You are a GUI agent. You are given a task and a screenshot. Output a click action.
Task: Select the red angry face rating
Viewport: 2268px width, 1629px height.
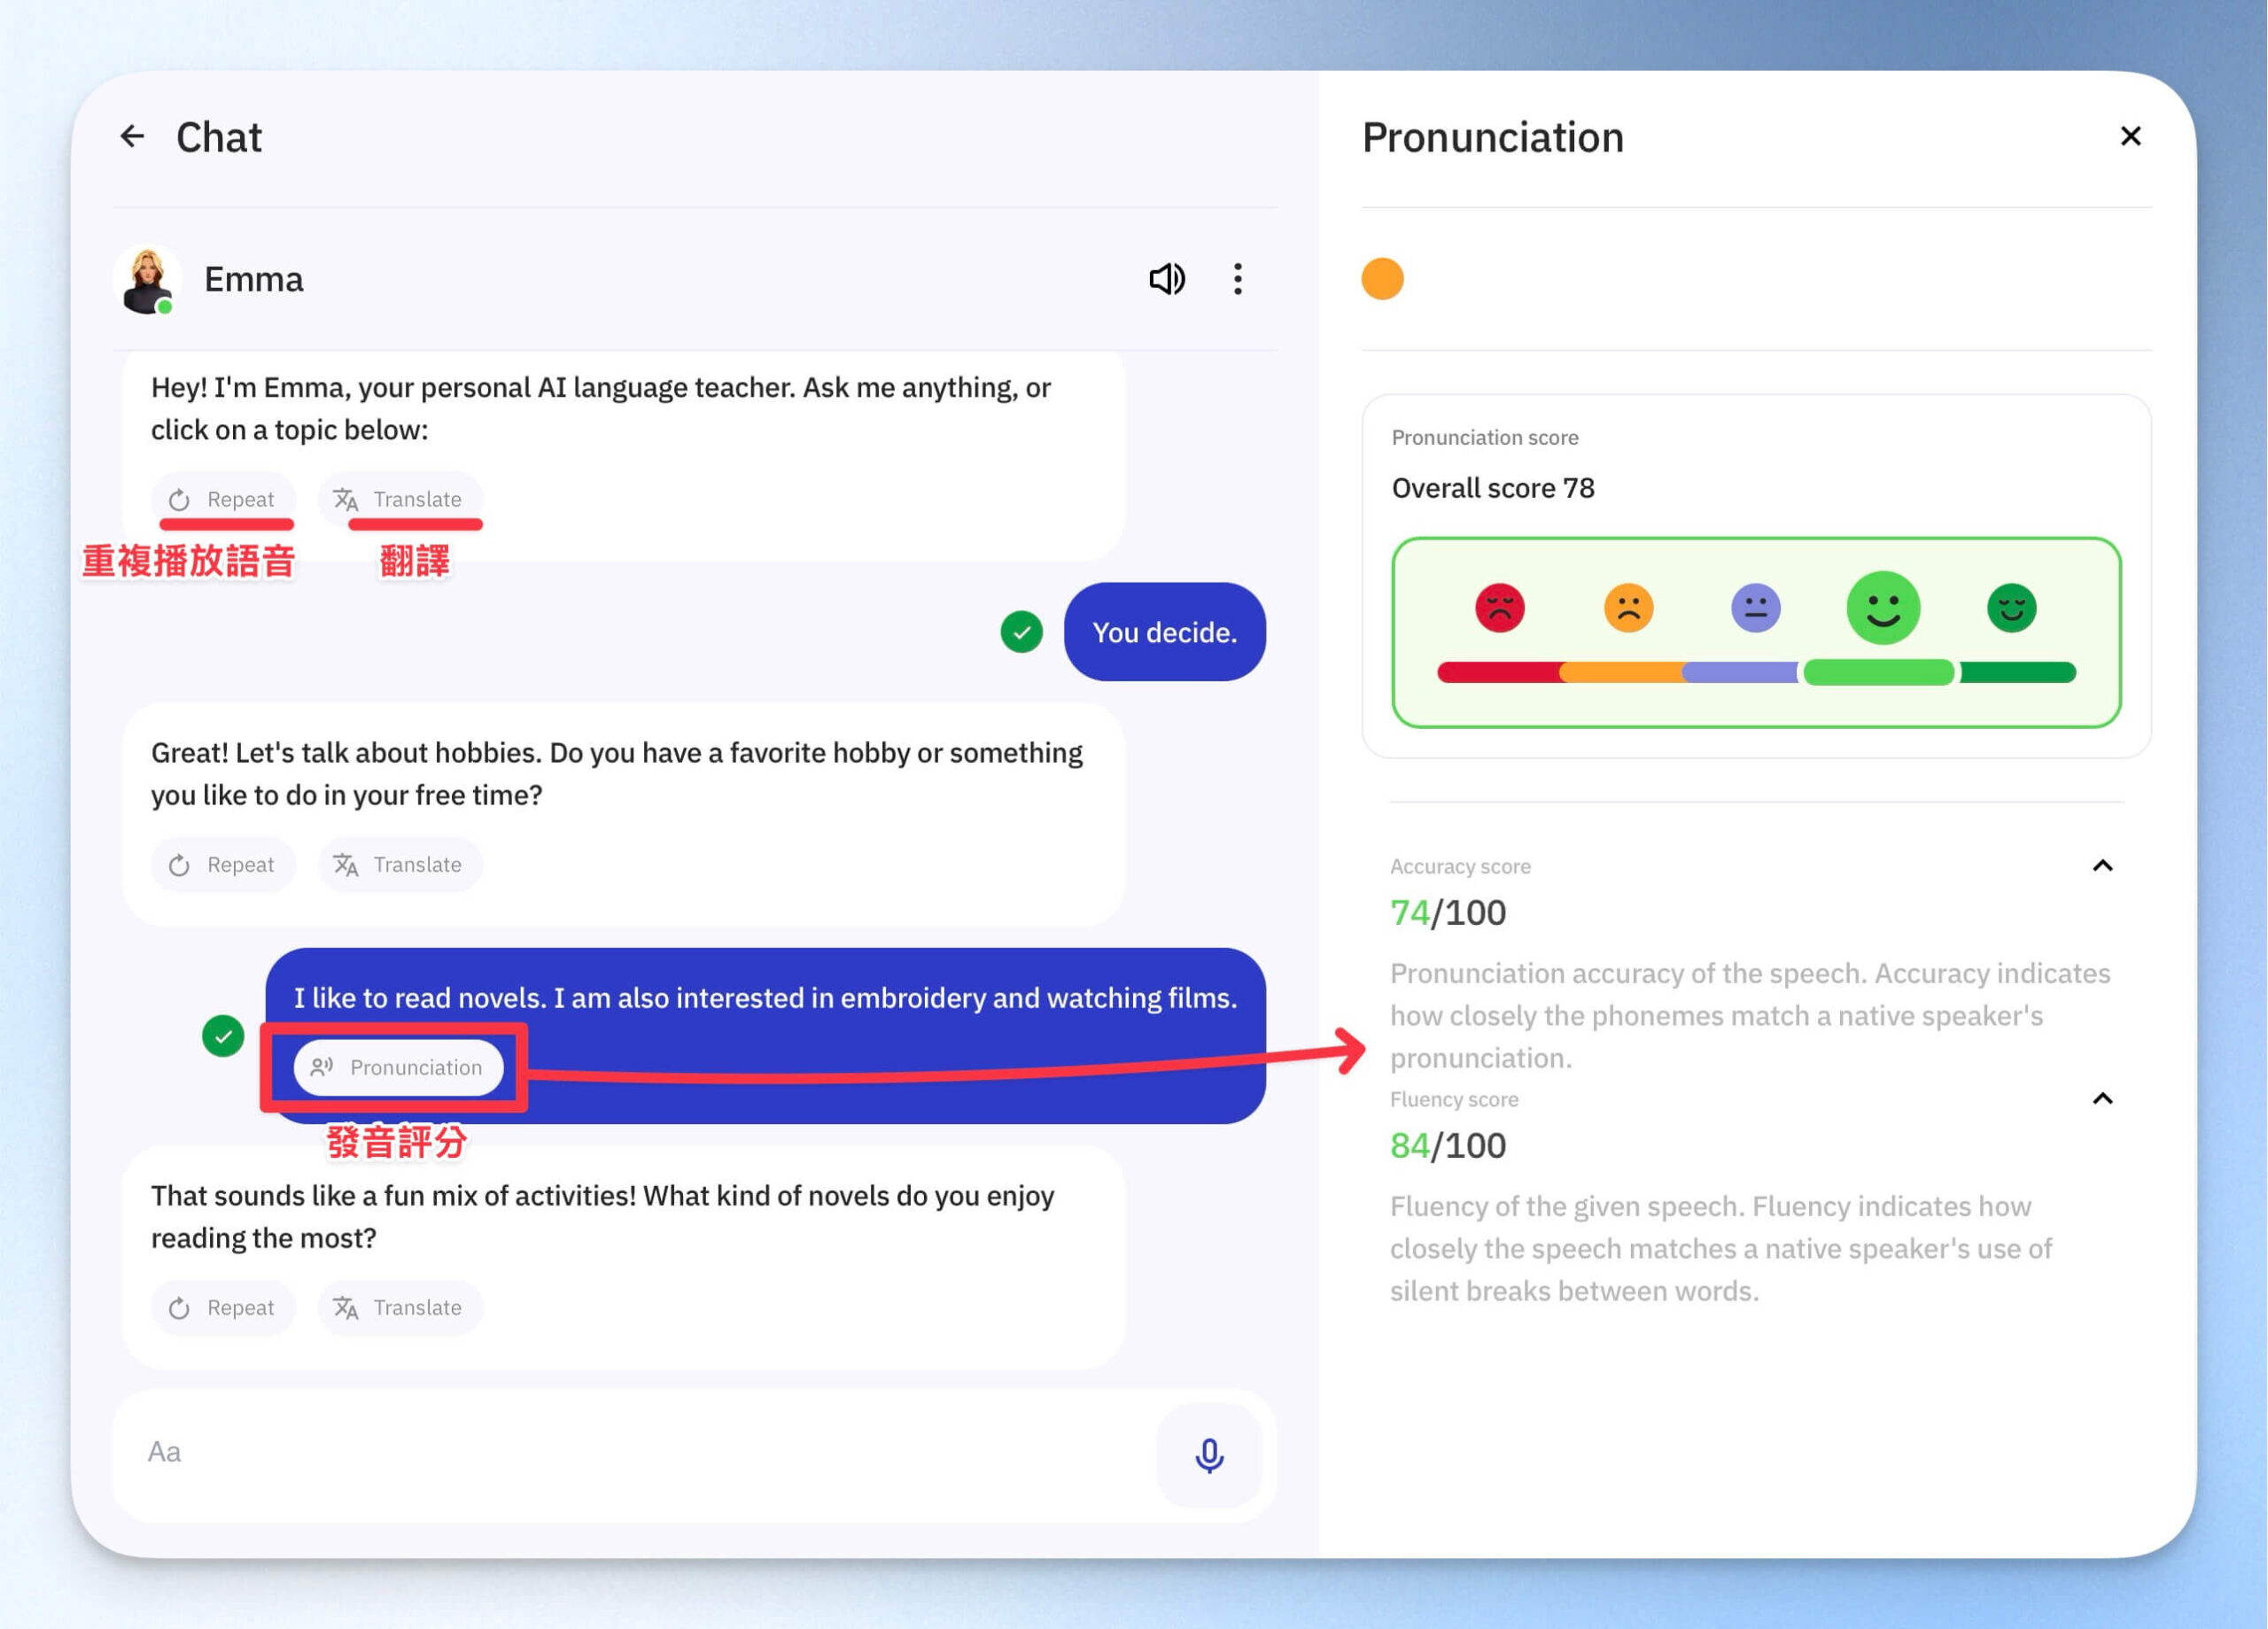pyautogui.click(x=1499, y=607)
